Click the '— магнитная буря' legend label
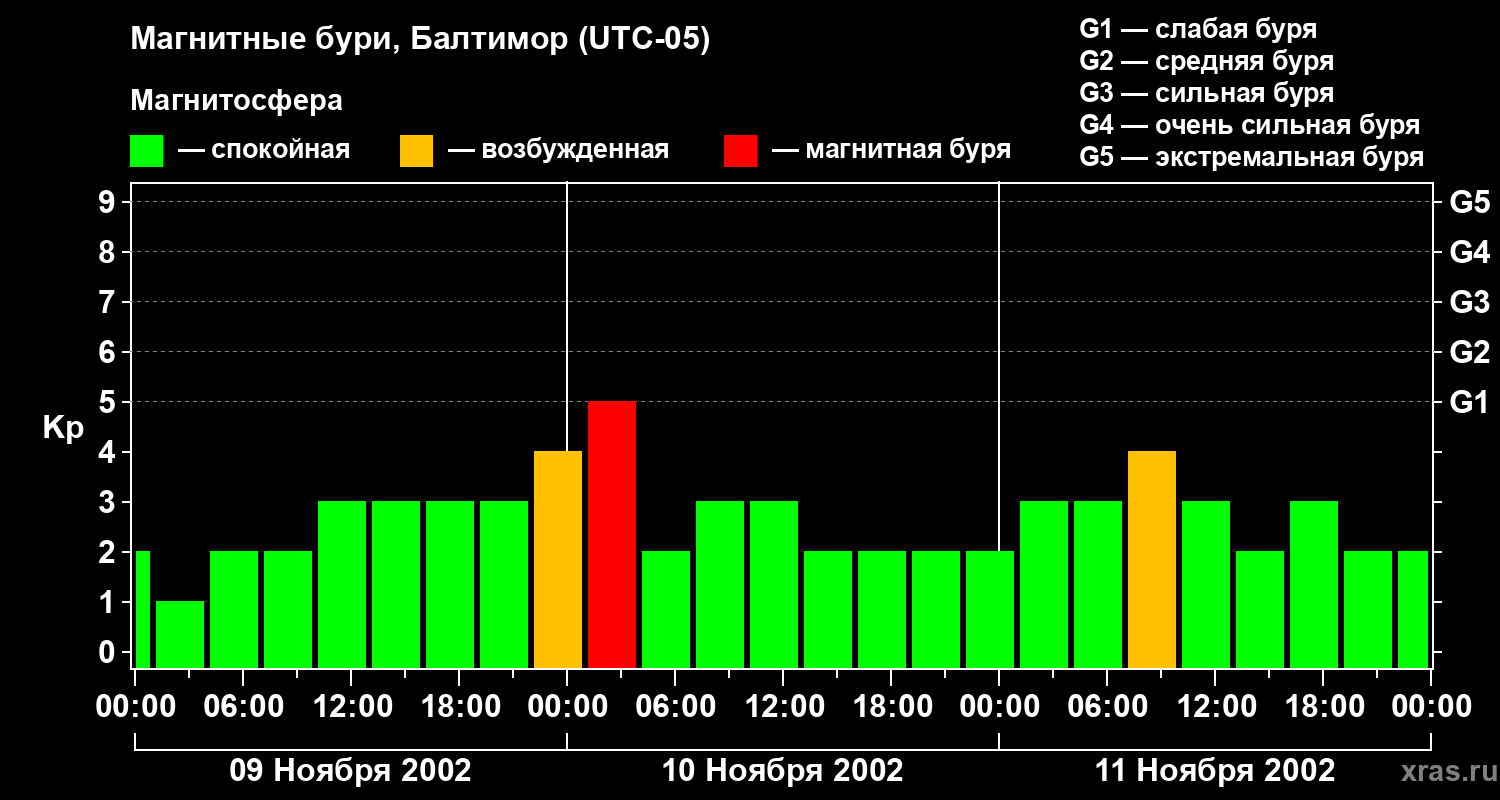 (891, 150)
